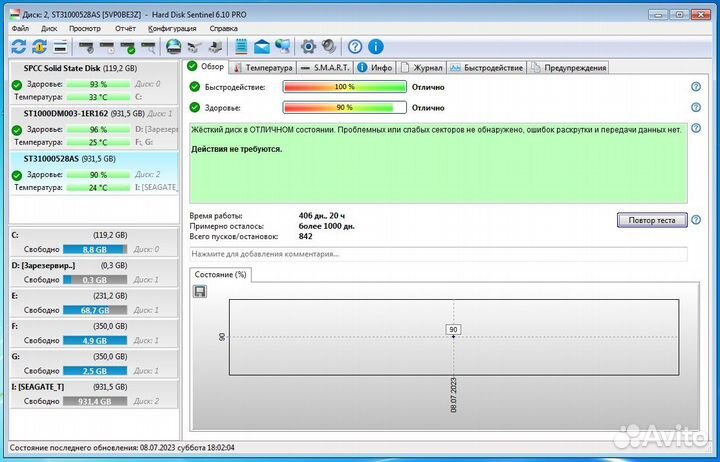Click help icon next to Быстродействие bar
Screen dimensions: 720x462
pyautogui.click(x=696, y=87)
